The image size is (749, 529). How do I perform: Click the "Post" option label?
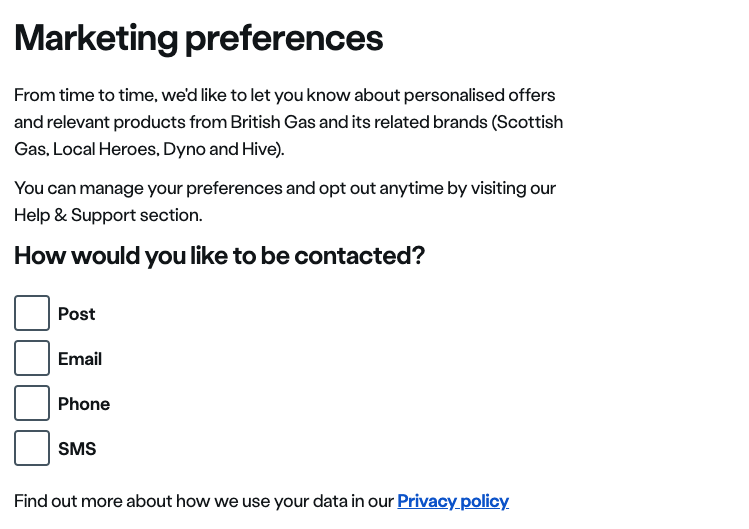[x=76, y=314]
